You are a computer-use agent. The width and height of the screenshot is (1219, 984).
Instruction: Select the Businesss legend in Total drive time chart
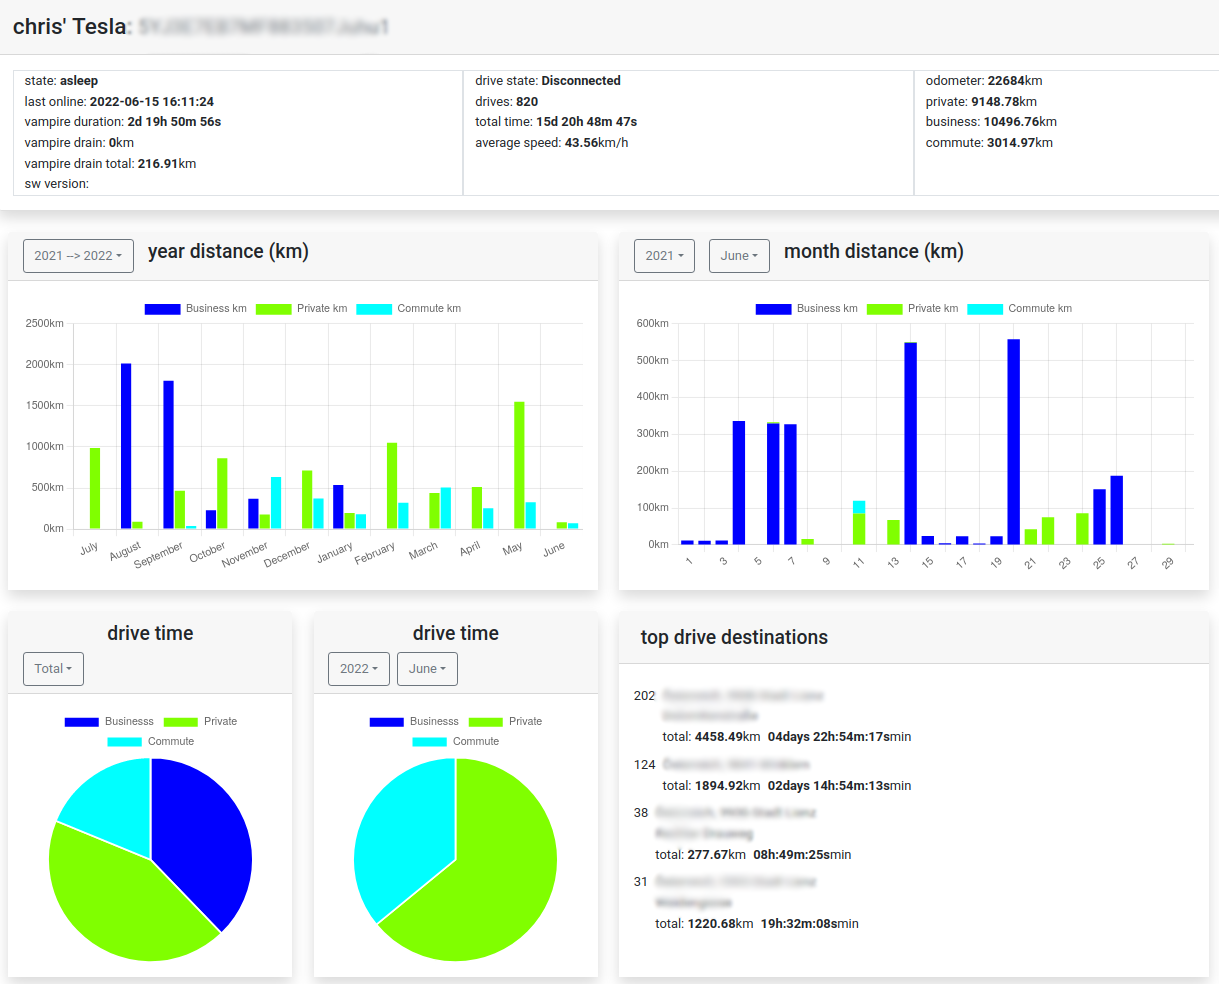pos(81,721)
